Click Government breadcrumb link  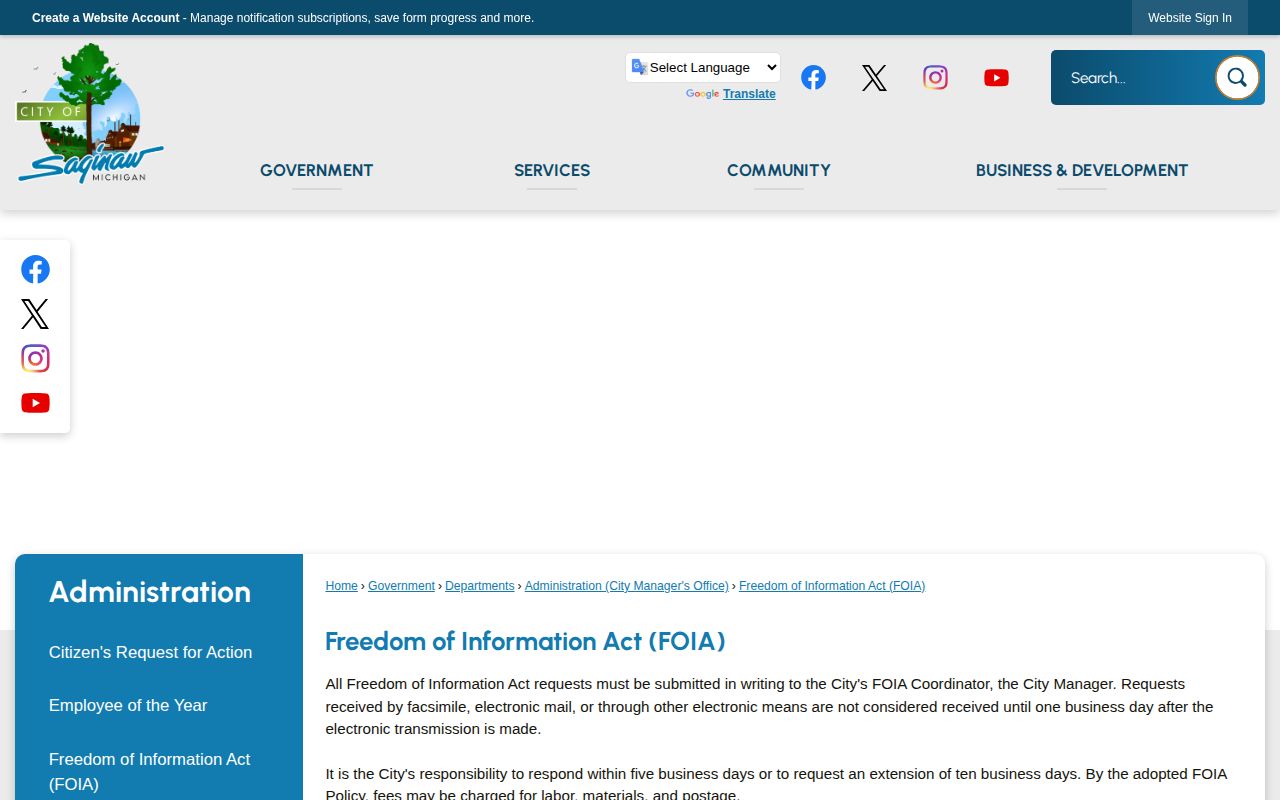point(401,586)
